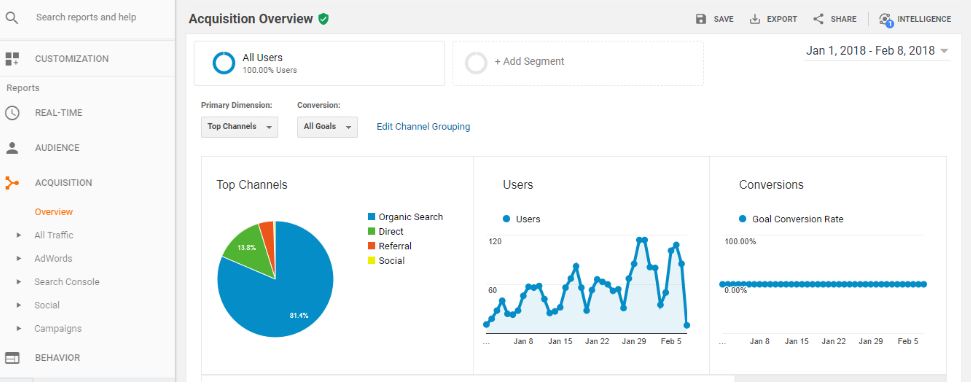The height and width of the screenshot is (384, 971).
Task: Click the Acquisition Overview title
Action: [x=251, y=19]
